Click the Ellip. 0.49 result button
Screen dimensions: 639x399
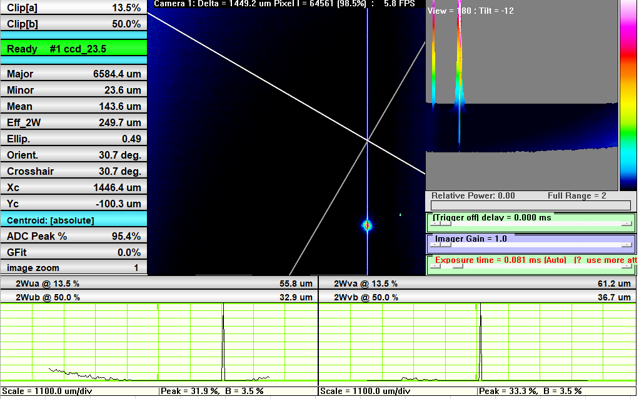(74, 139)
